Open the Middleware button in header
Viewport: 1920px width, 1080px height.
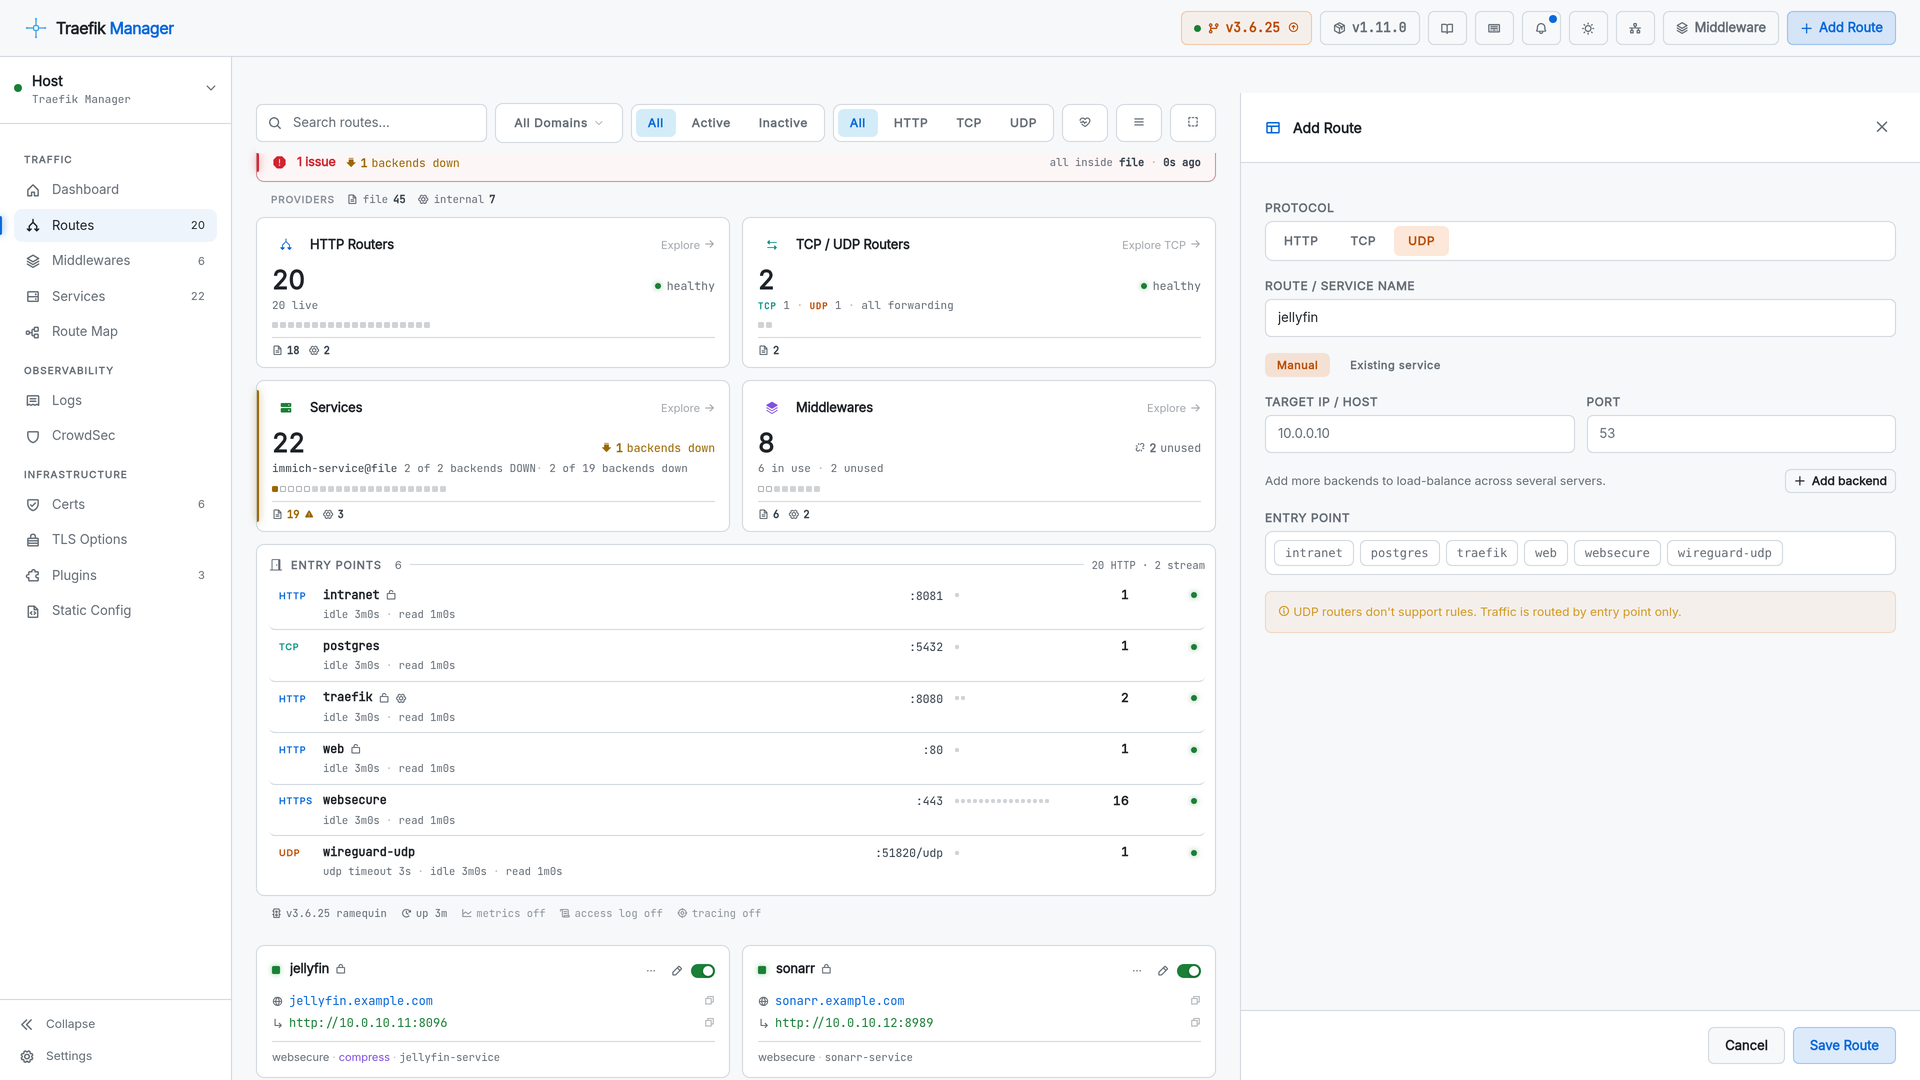[x=1721, y=28]
